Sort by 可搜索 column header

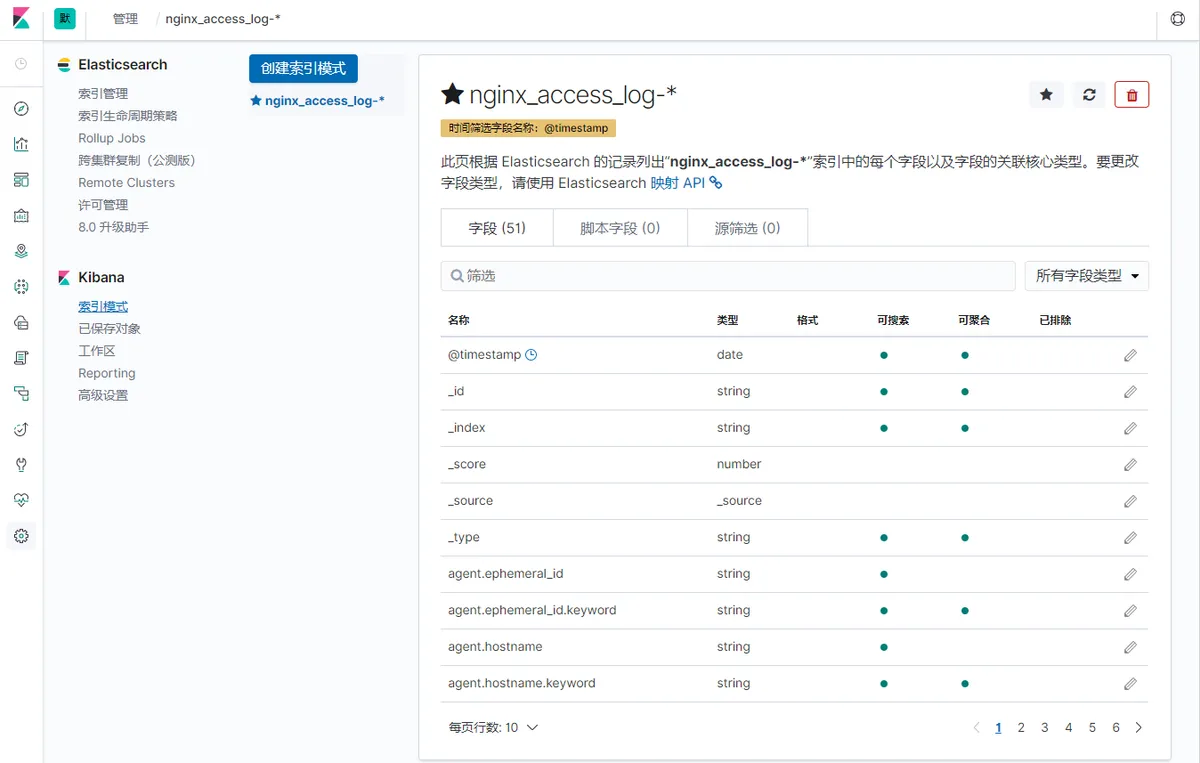click(x=893, y=320)
